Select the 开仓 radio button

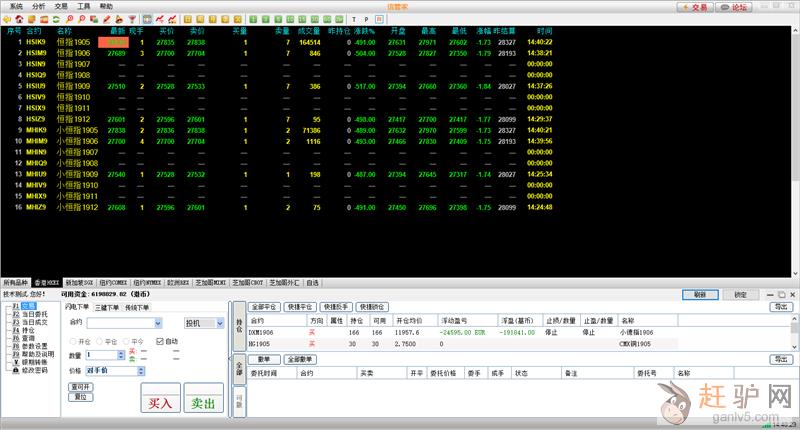coord(73,341)
